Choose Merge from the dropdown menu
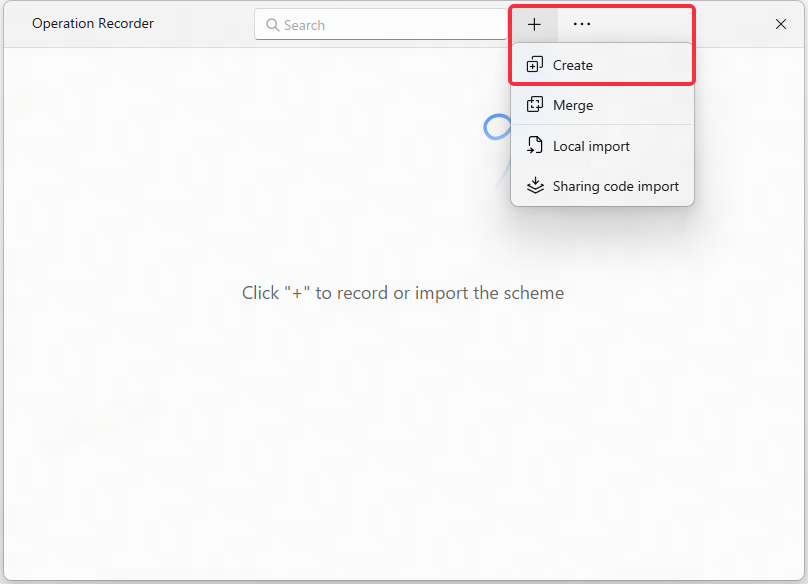The width and height of the screenshot is (808, 584). tap(602, 105)
